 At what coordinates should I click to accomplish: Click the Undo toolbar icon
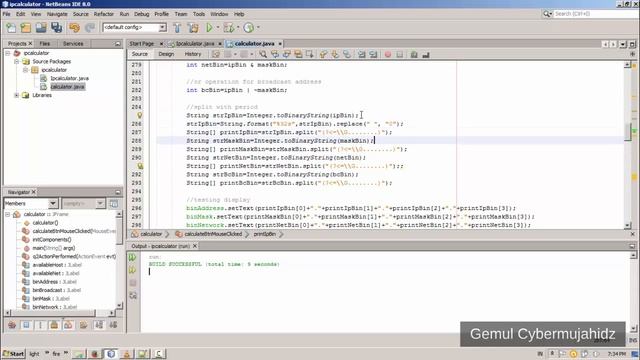74,27
